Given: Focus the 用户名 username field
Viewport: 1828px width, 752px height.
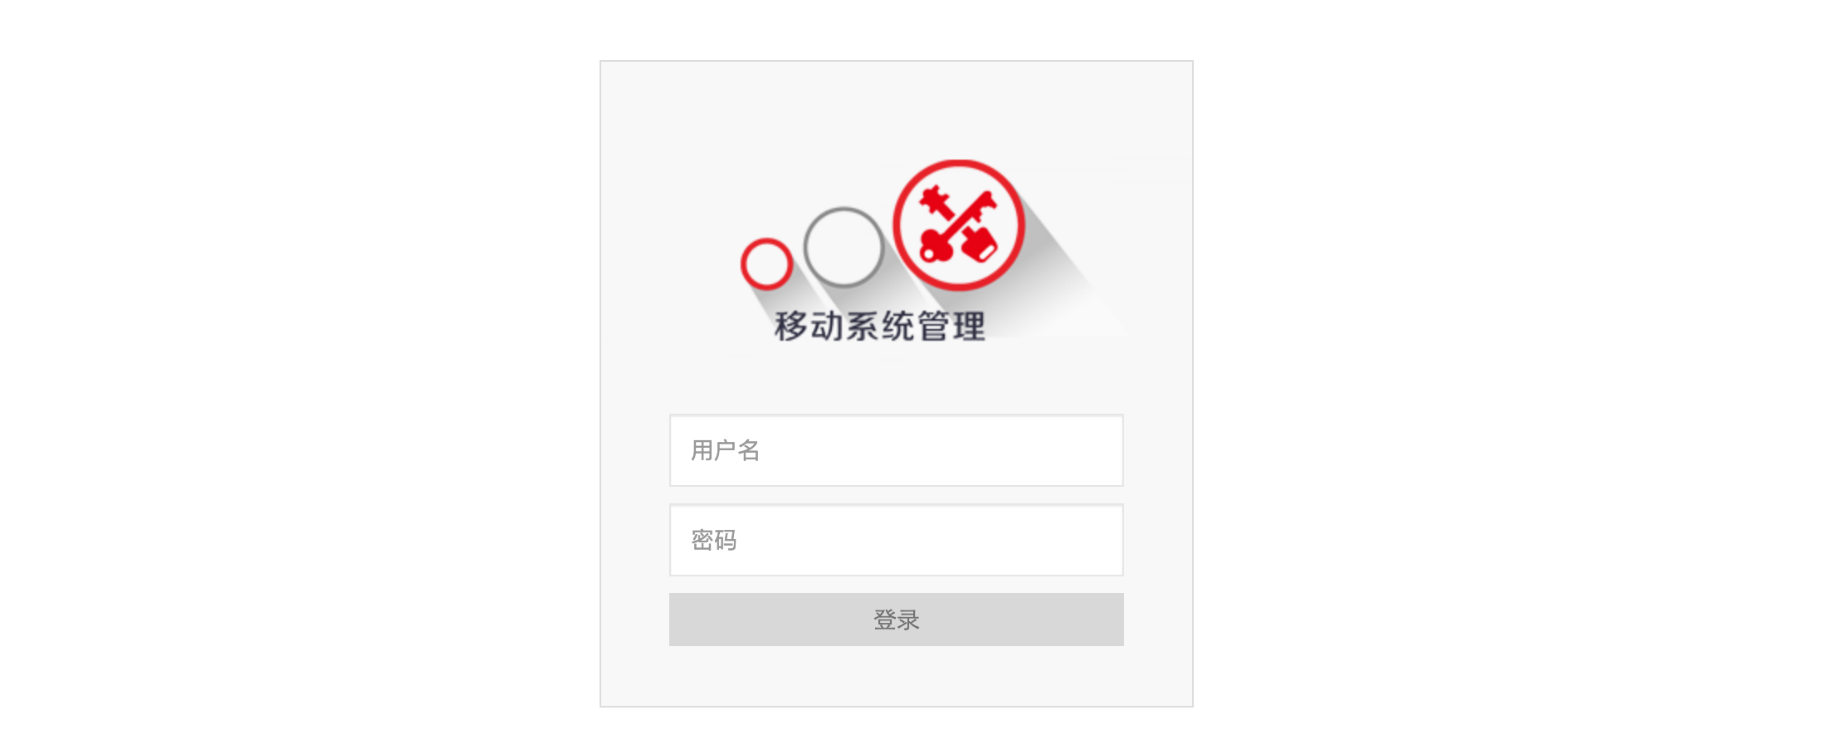Looking at the screenshot, I should pos(896,450).
